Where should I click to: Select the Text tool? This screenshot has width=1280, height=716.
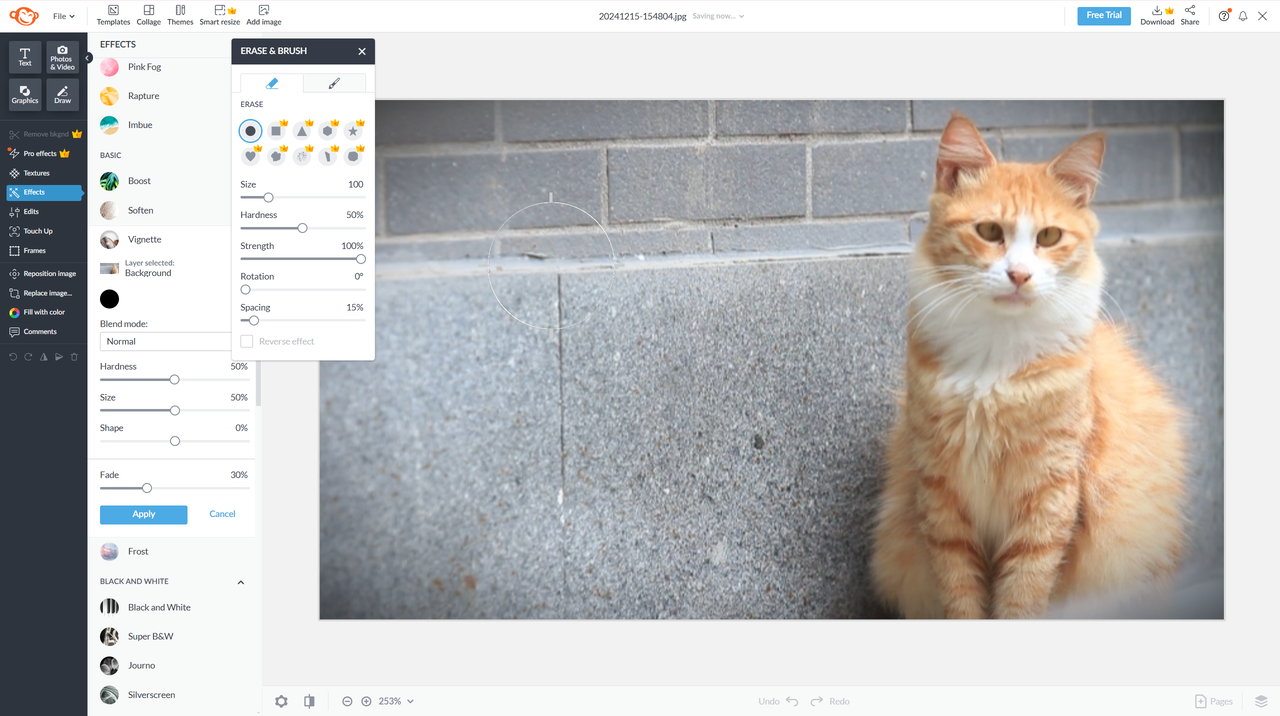coord(25,56)
